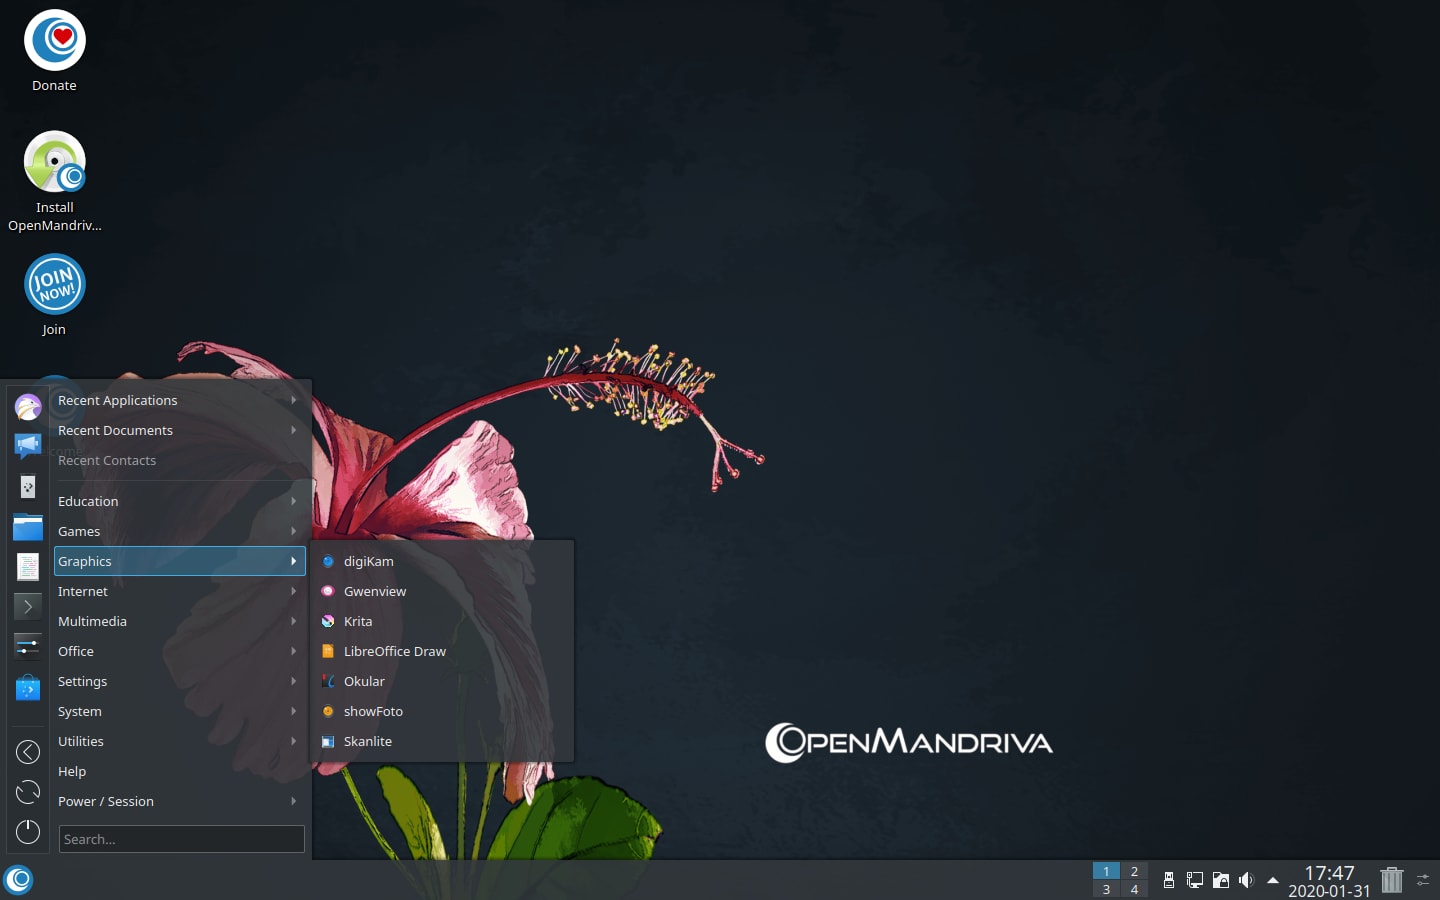Click the digital clock showing 17:47
This screenshot has width=1440, height=900.
[x=1328, y=880]
